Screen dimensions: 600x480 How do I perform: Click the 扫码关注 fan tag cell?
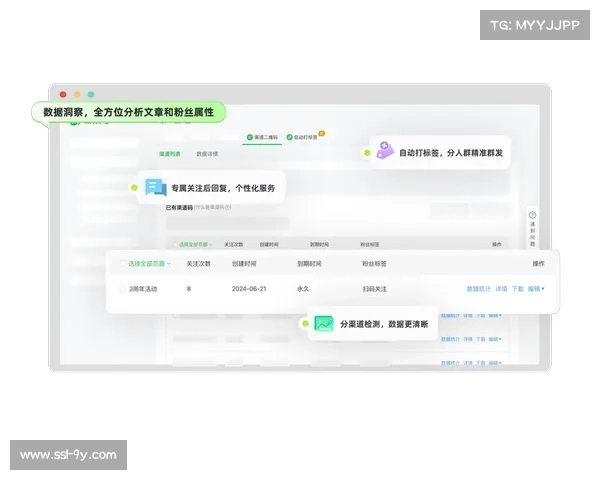pos(375,289)
